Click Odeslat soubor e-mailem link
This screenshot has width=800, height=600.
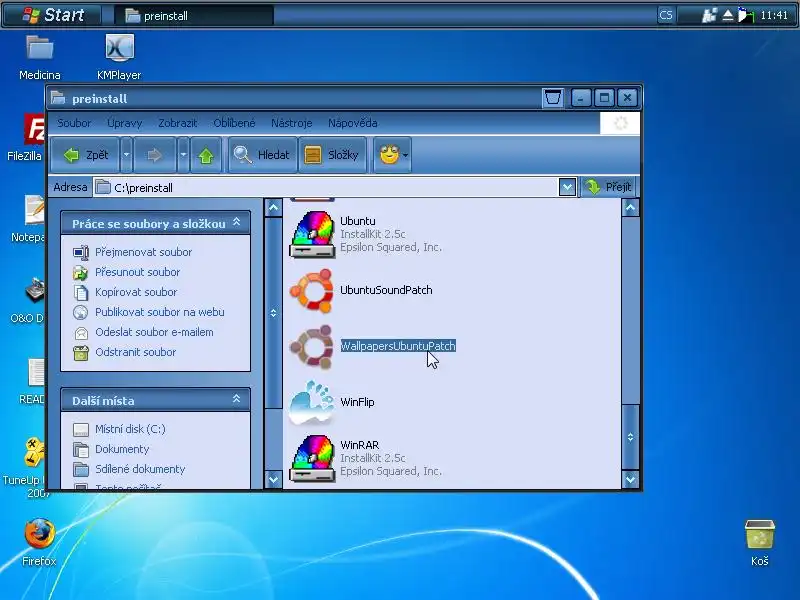(x=154, y=332)
